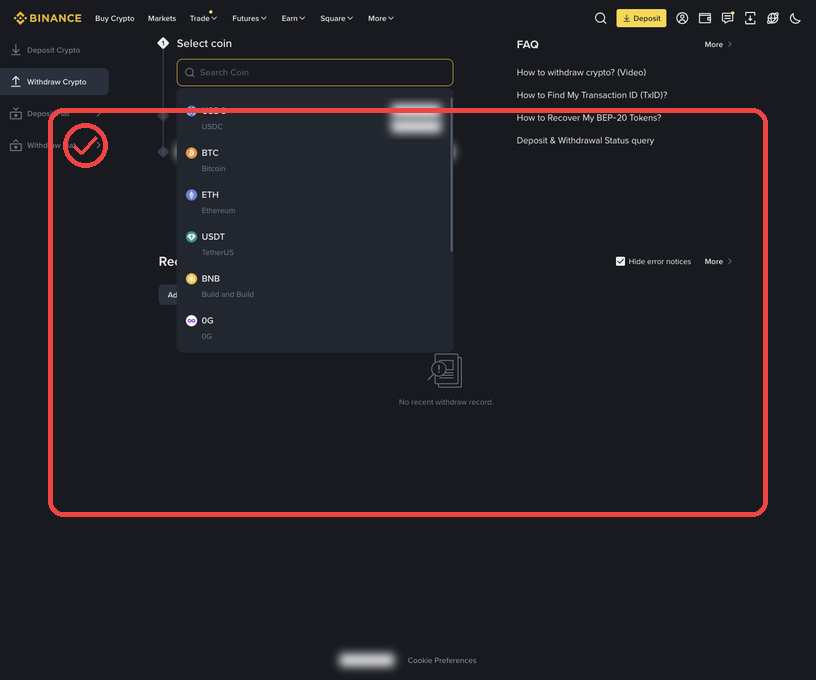The height and width of the screenshot is (680, 816).
Task: Click the yellow Deposit button
Action: pos(641,18)
